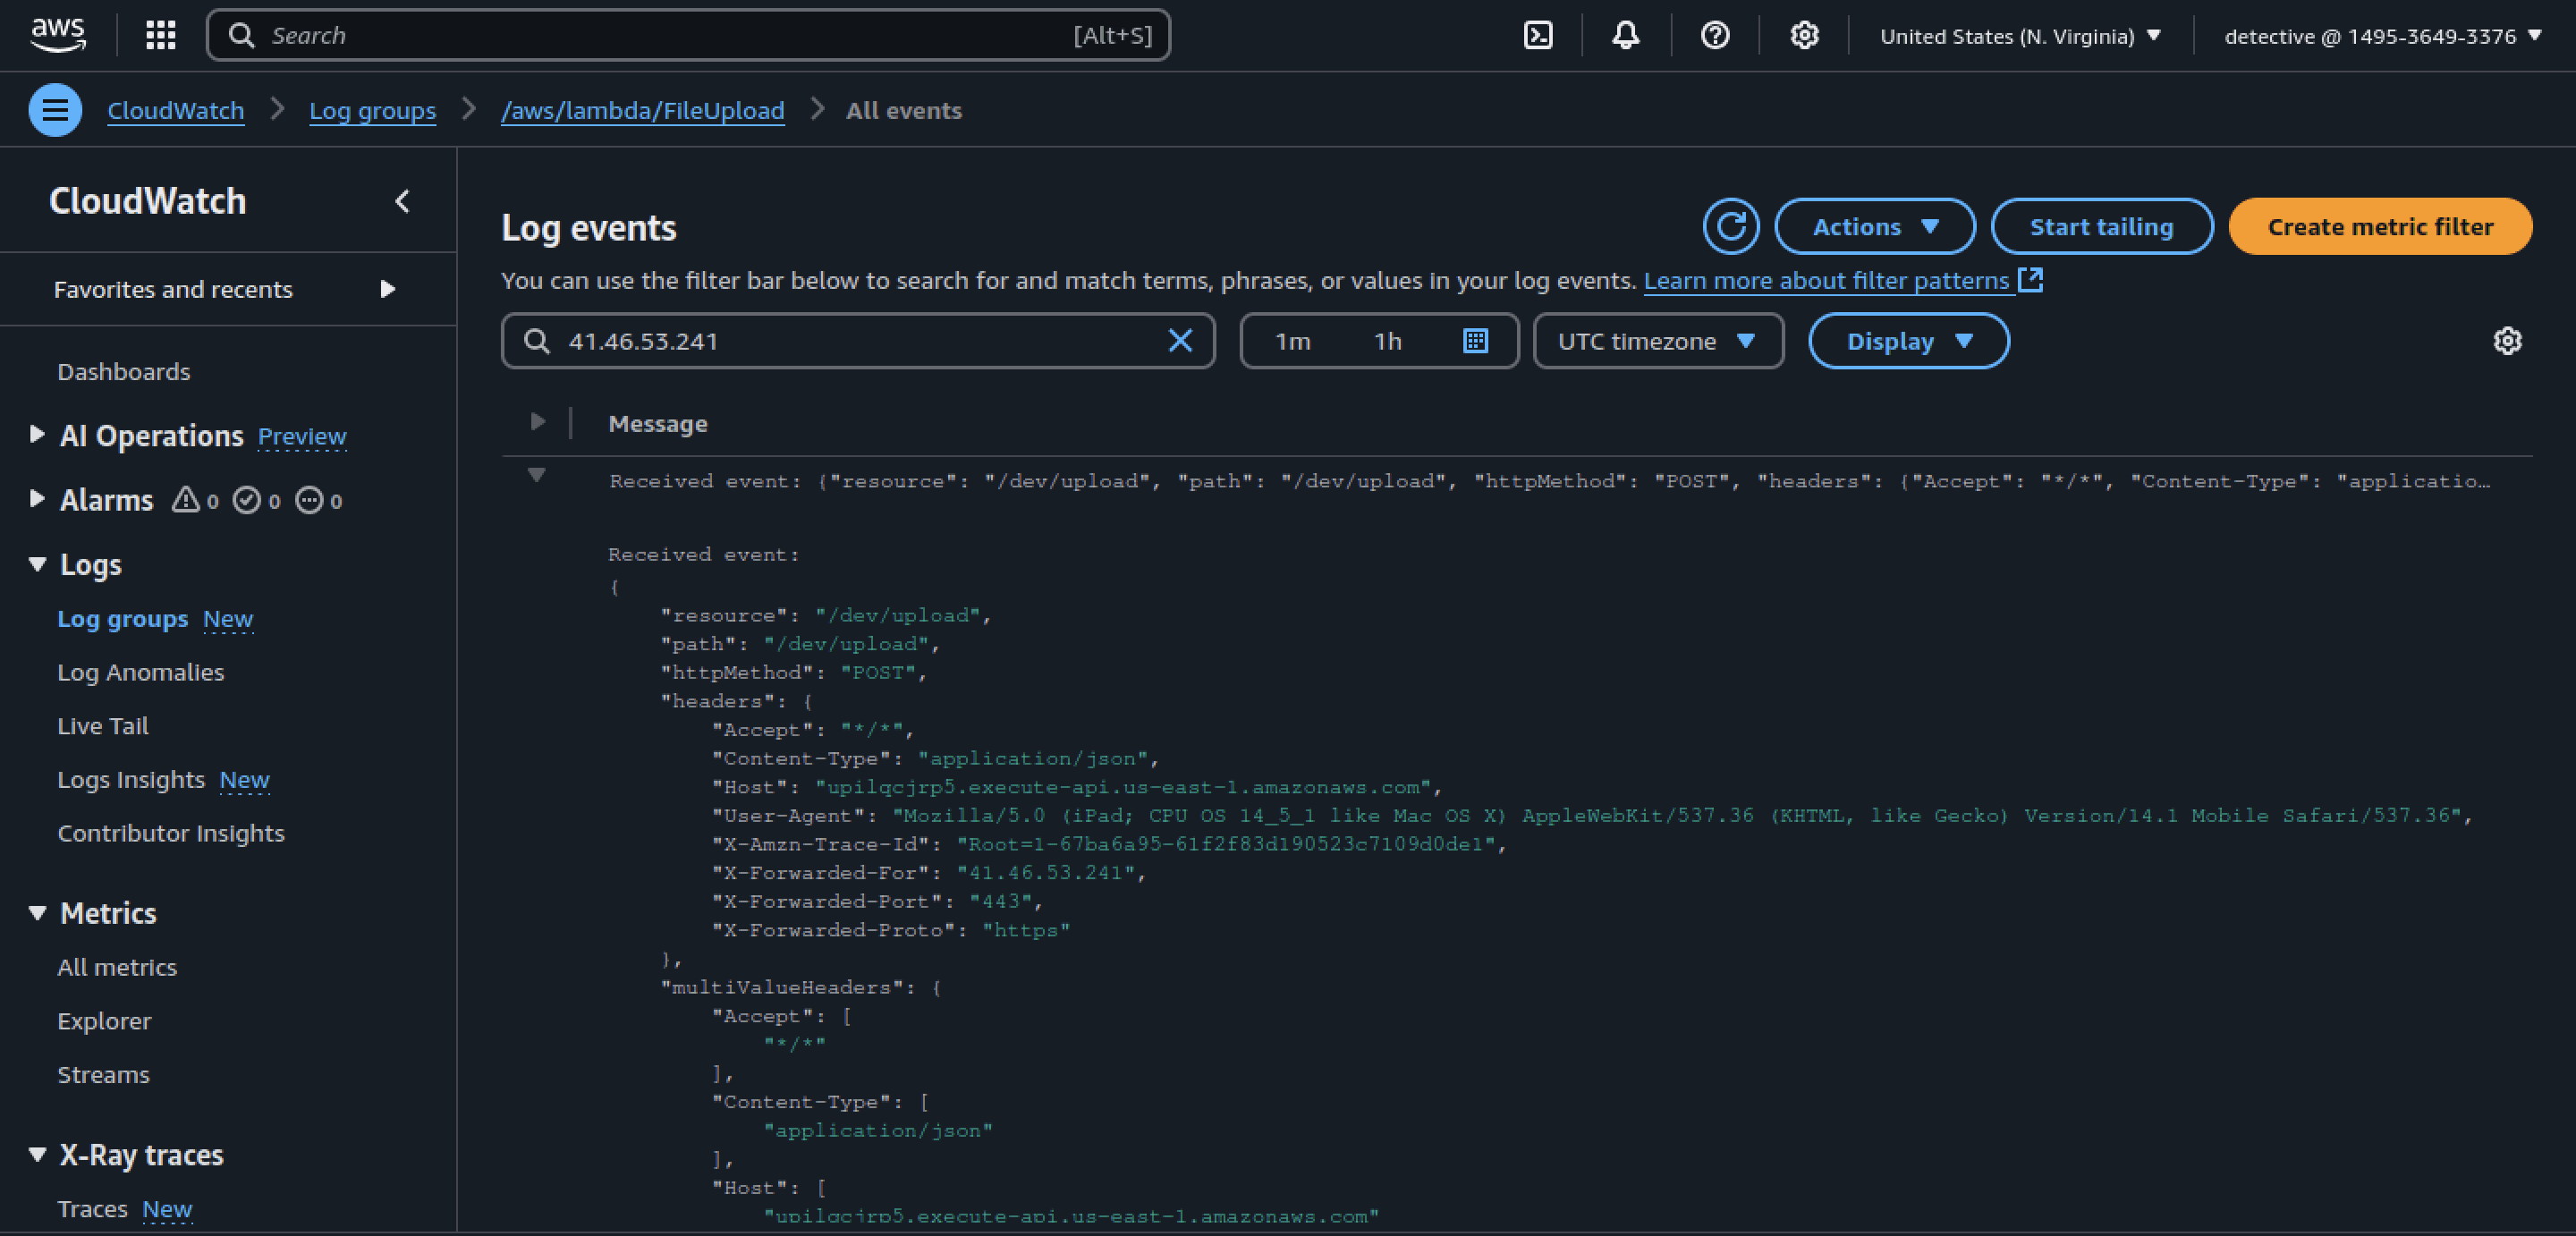The width and height of the screenshot is (2576, 1236).
Task: Click the collapsed Received event summary line
Action: tap(1549, 481)
